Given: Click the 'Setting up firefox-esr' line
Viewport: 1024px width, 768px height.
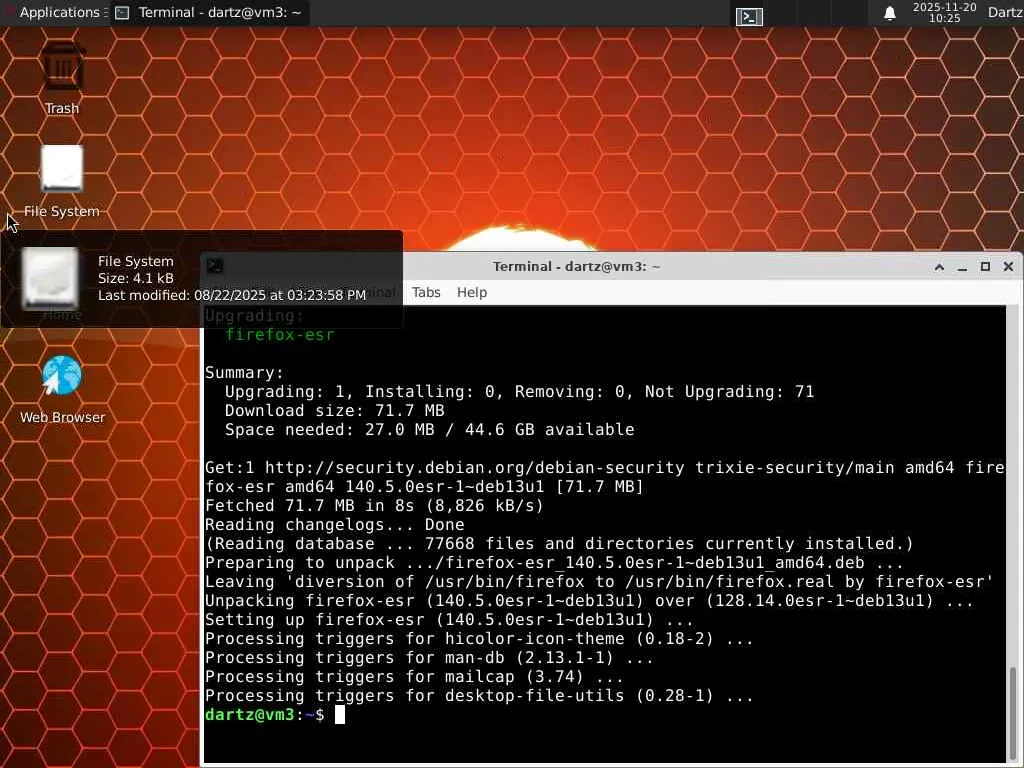Looking at the screenshot, I should [449, 619].
